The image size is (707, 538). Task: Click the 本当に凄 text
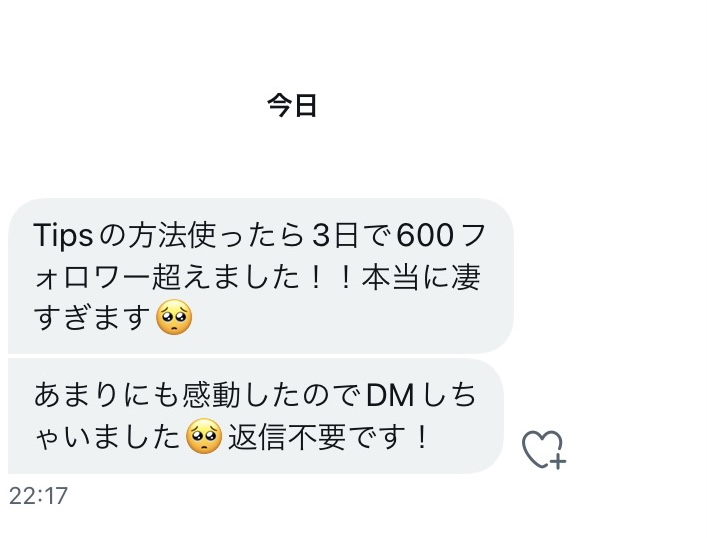pos(421,277)
